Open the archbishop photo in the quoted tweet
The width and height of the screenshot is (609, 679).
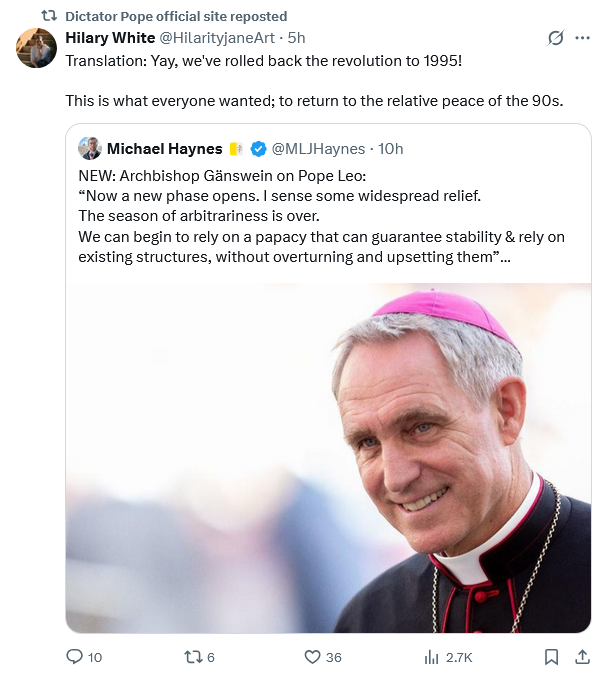328,458
